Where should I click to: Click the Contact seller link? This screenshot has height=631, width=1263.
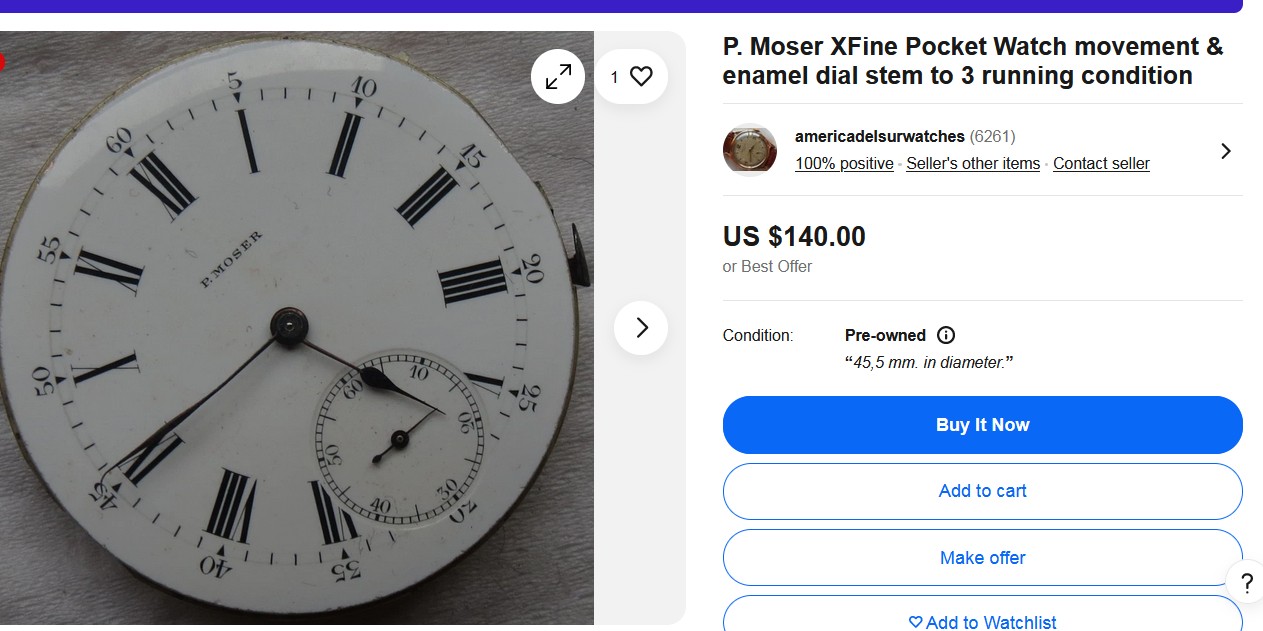(1101, 164)
